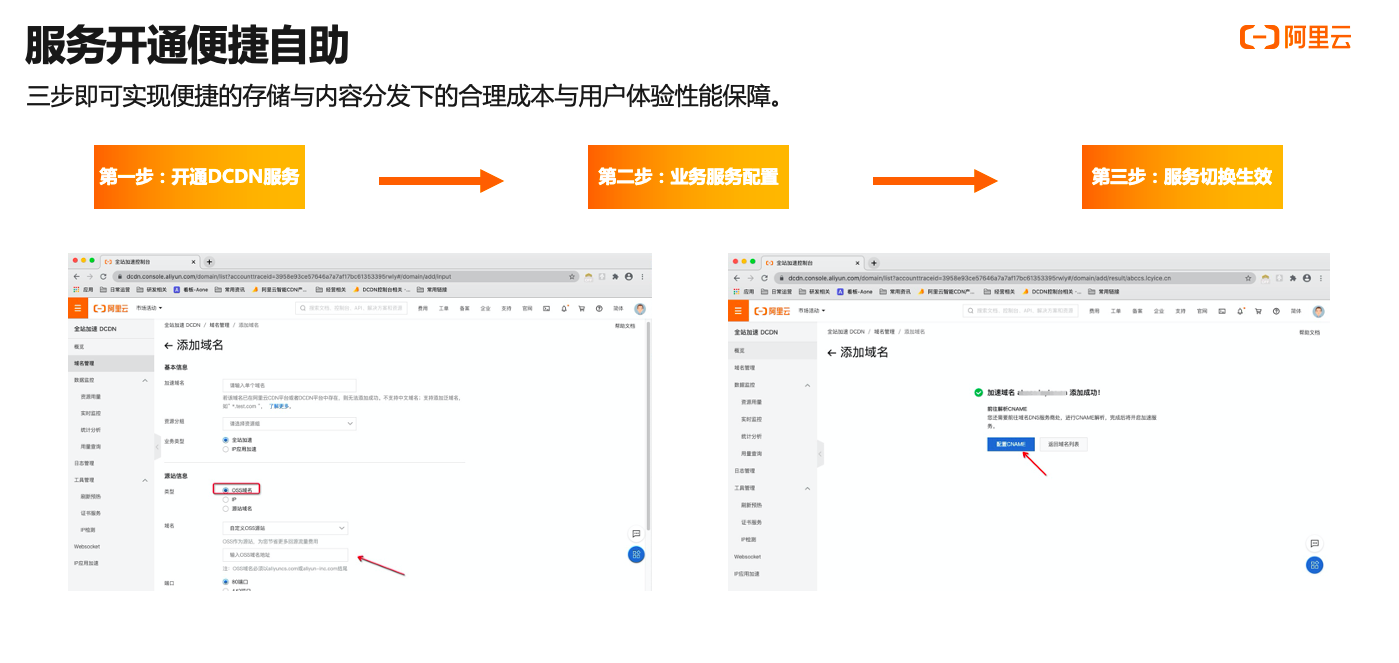The image size is (1399, 663).
Task: Open Chrome profile icon in left browser
Action: [629, 276]
